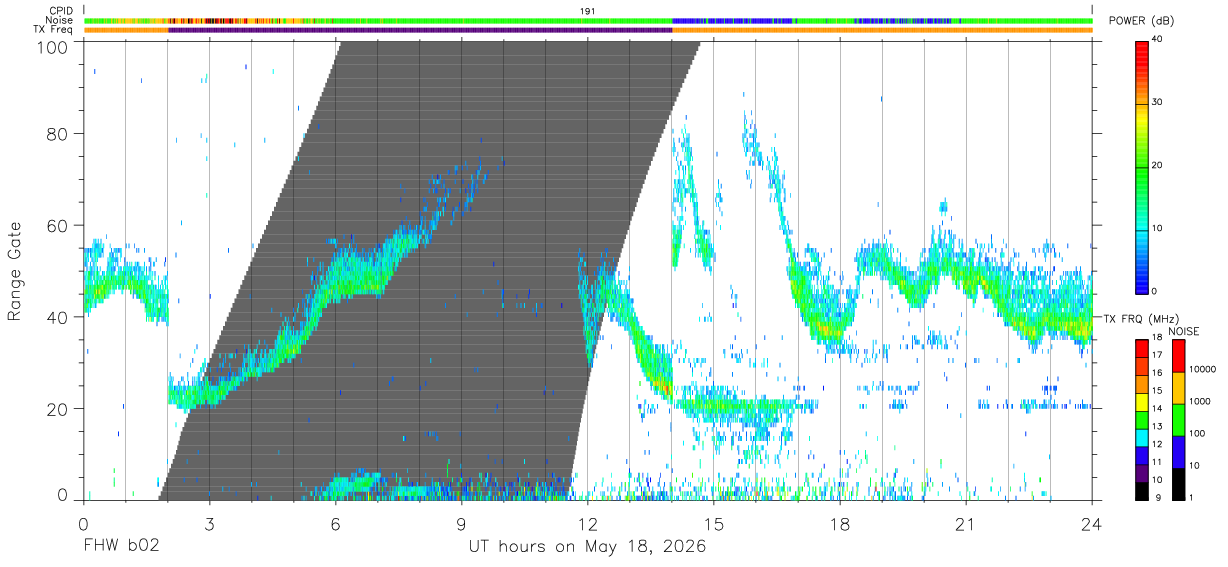Click the 'FHW b02' radar beam label
1228x567 pixels.
click(x=121, y=547)
